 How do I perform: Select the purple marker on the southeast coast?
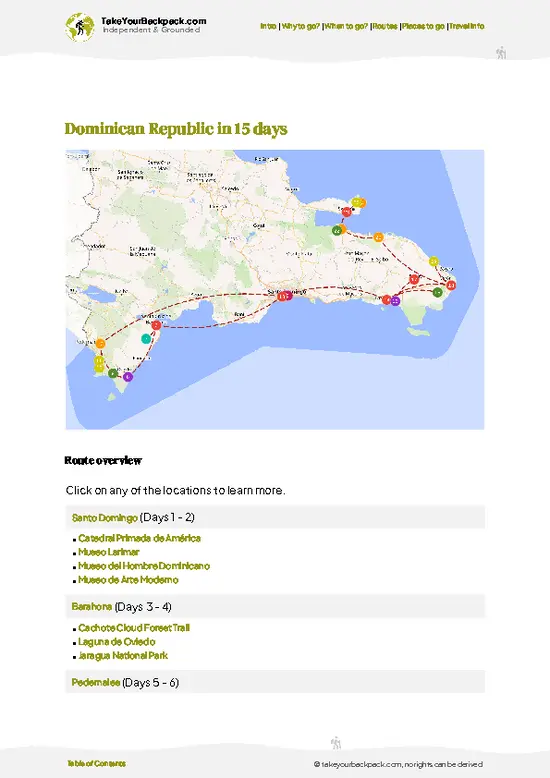point(395,301)
